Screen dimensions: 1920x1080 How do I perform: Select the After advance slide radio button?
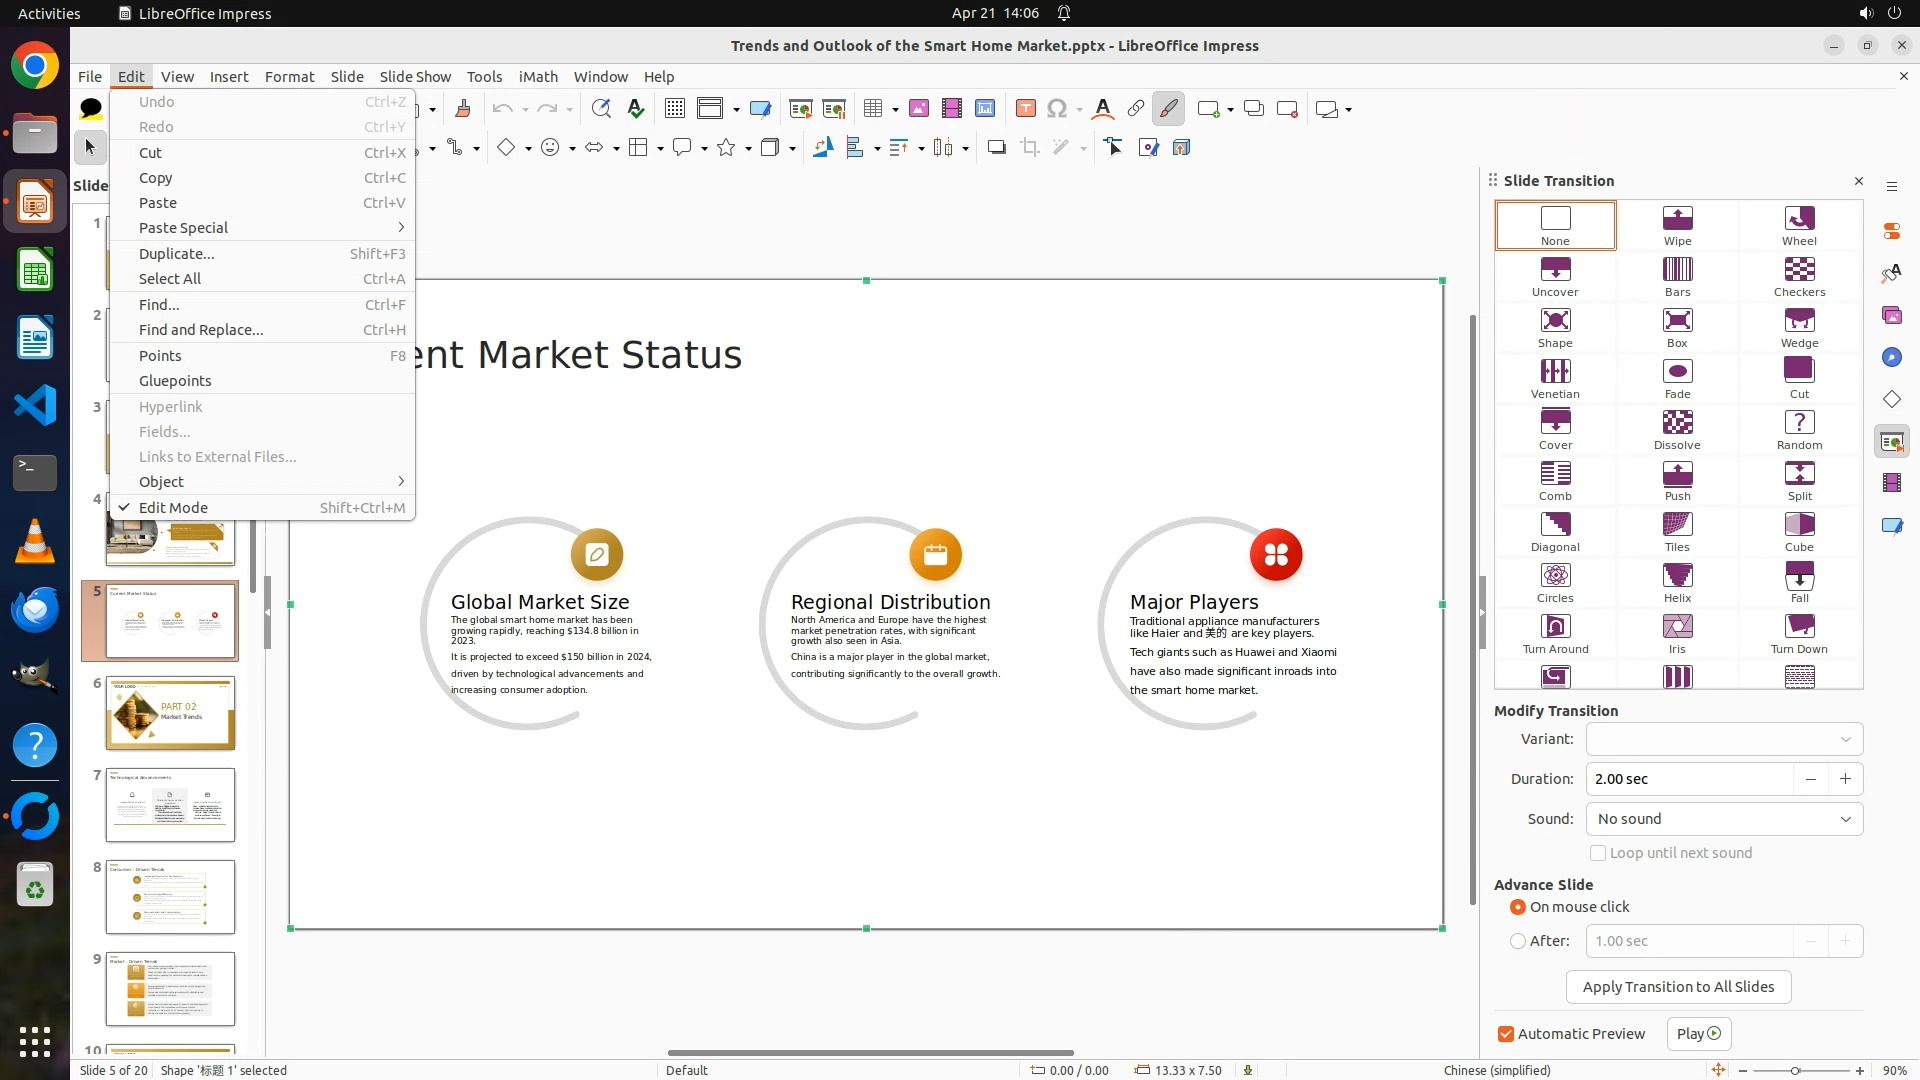[x=1518, y=941]
